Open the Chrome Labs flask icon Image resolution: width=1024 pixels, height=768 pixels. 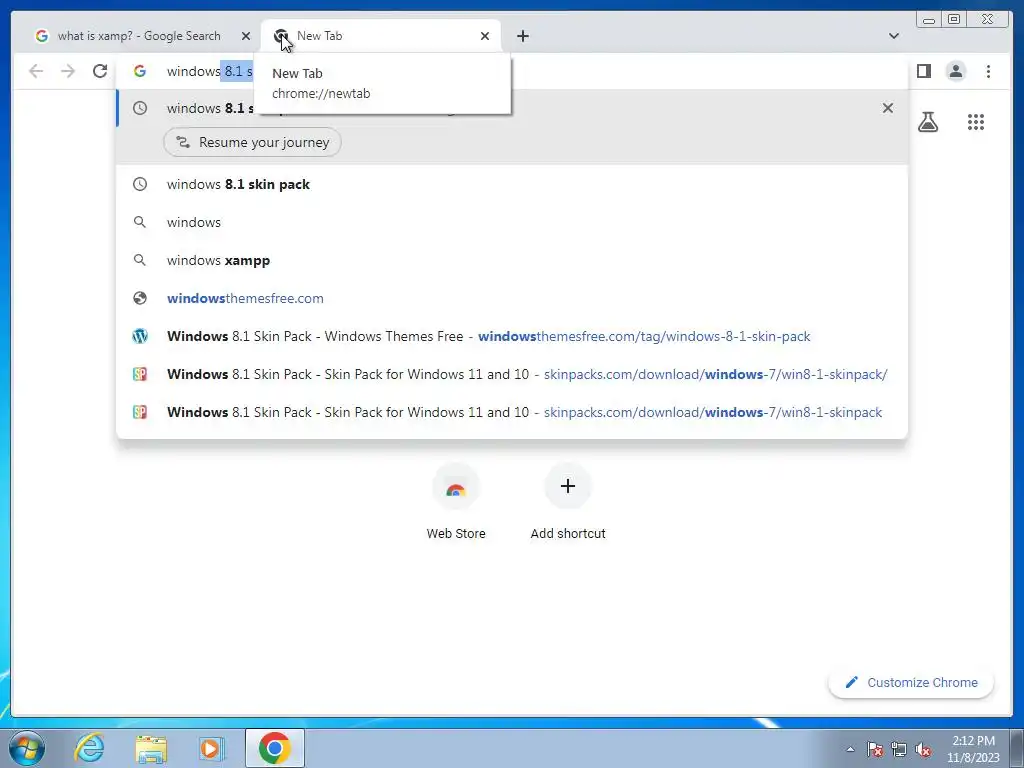(x=928, y=121)
